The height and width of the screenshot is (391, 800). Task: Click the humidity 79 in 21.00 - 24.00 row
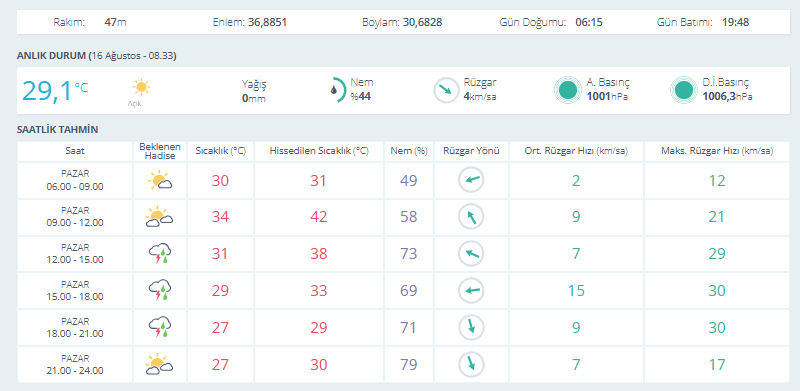click(x=409, y=364)
